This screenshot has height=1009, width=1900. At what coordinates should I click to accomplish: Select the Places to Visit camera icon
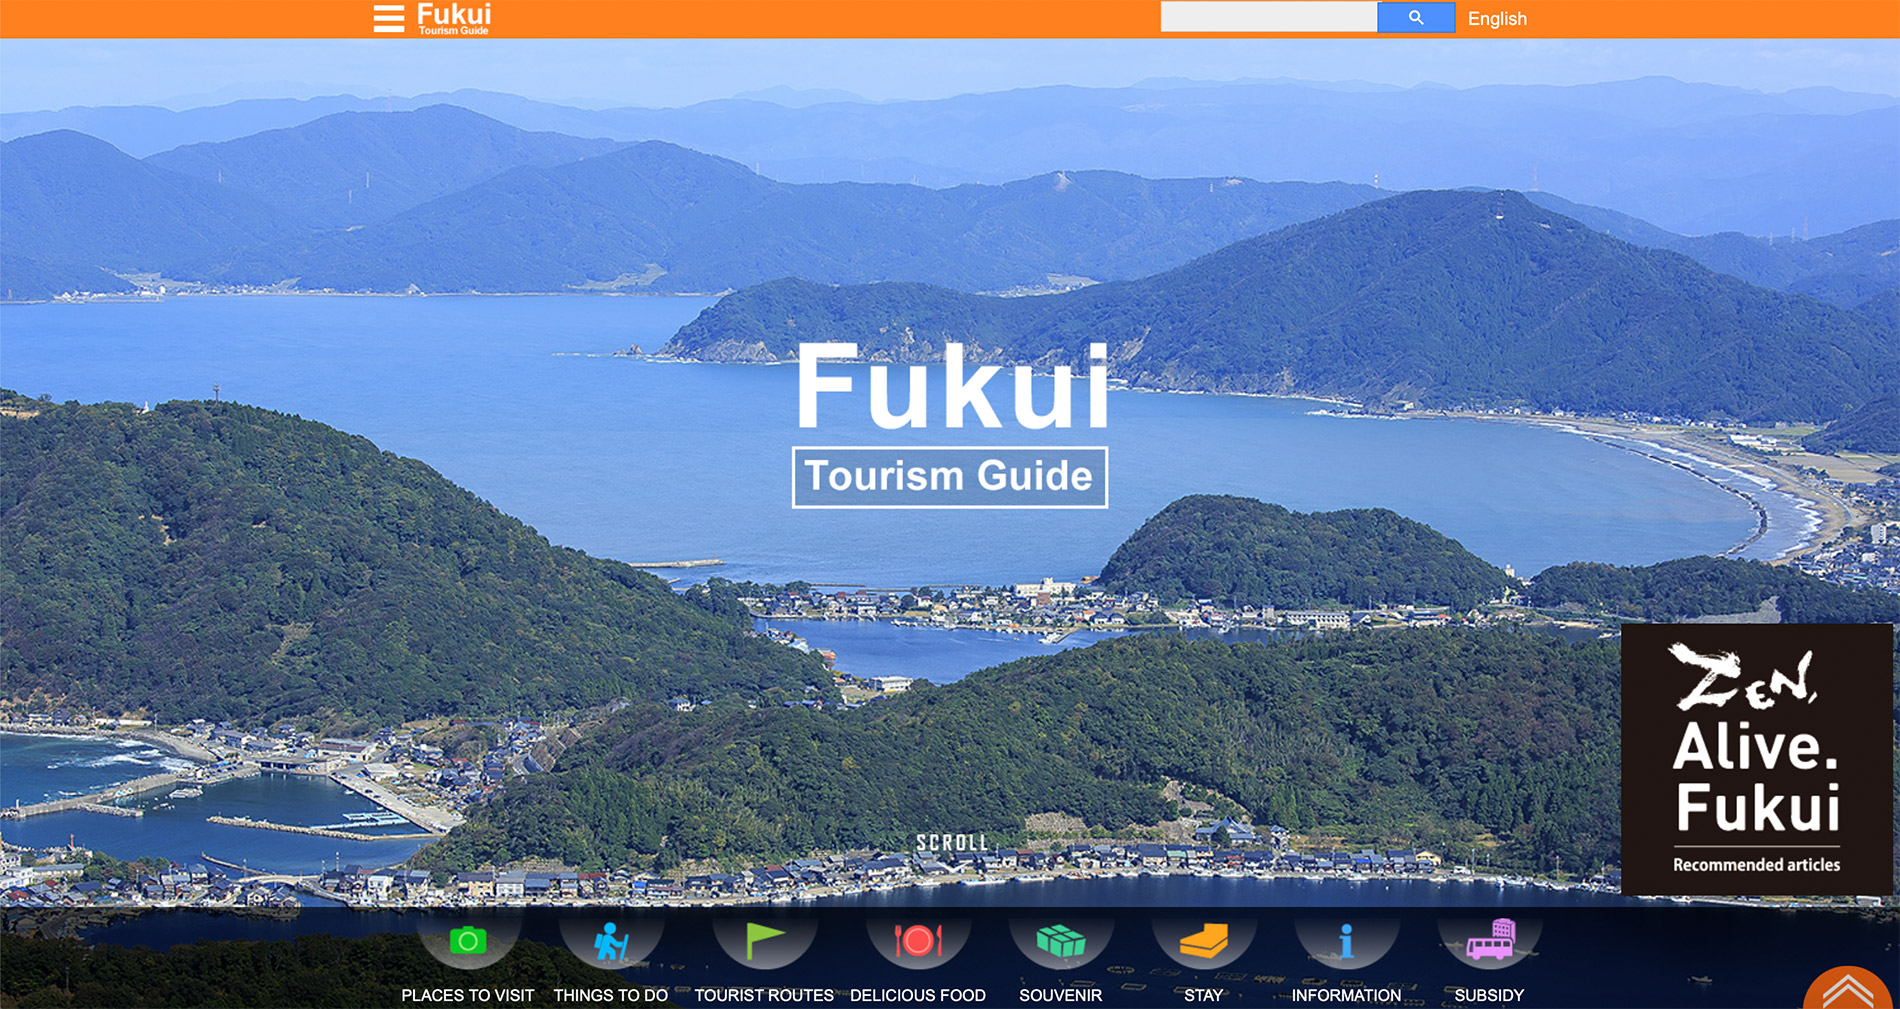468,938
